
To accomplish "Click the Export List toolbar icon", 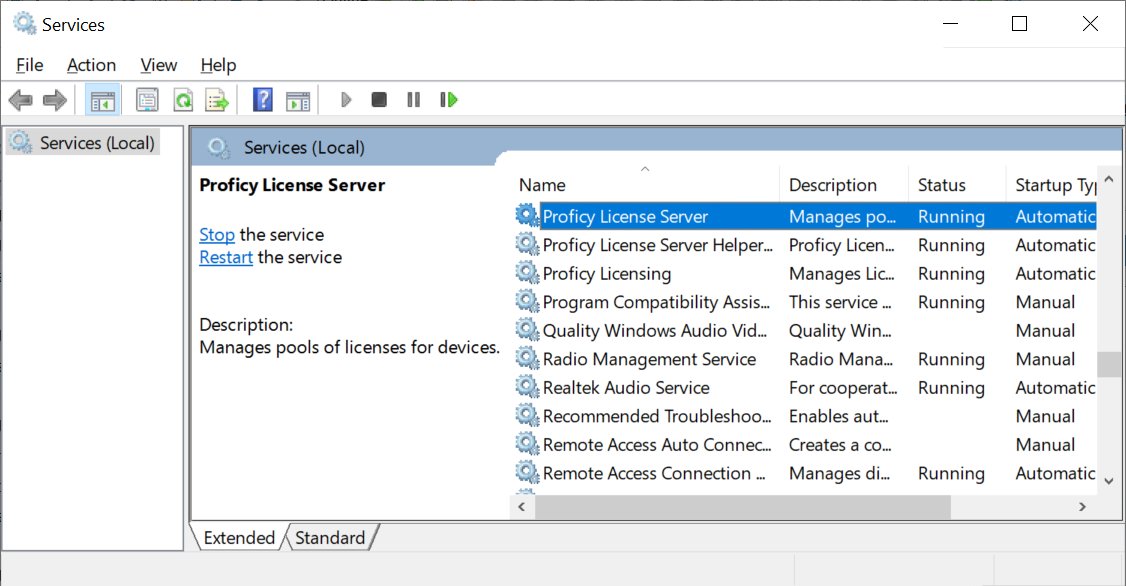I will pyautogui.click(x=217, y=101).
